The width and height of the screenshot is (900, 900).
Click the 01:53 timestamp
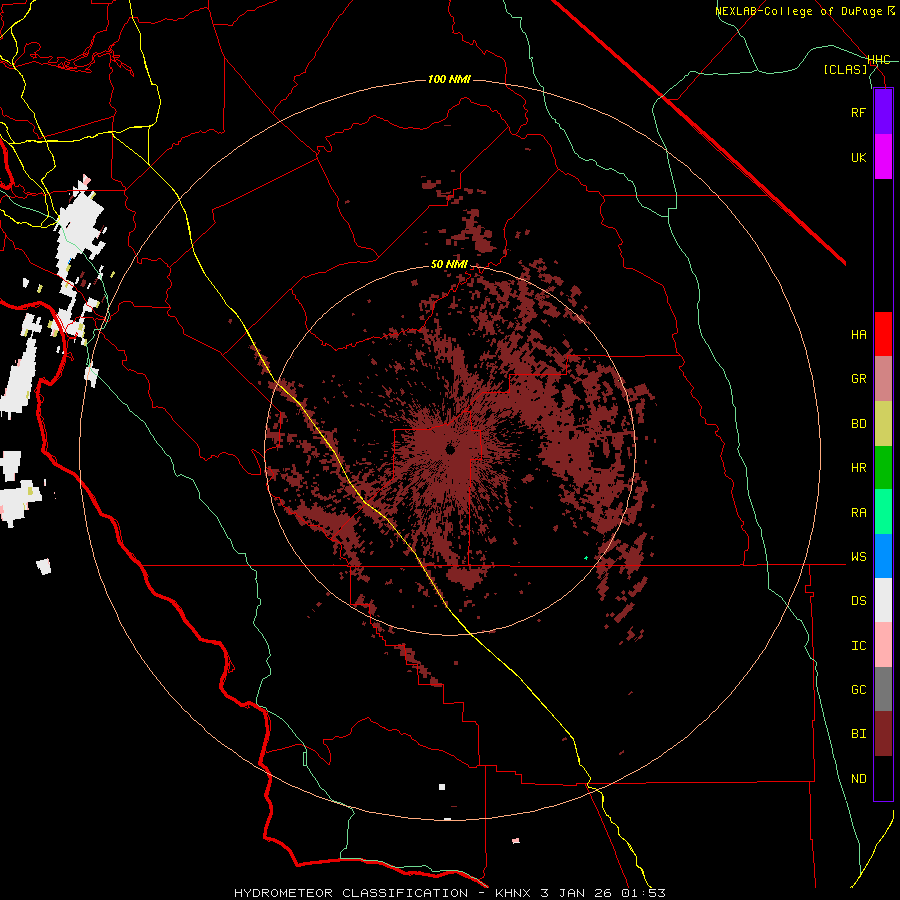tap(643, 893)
